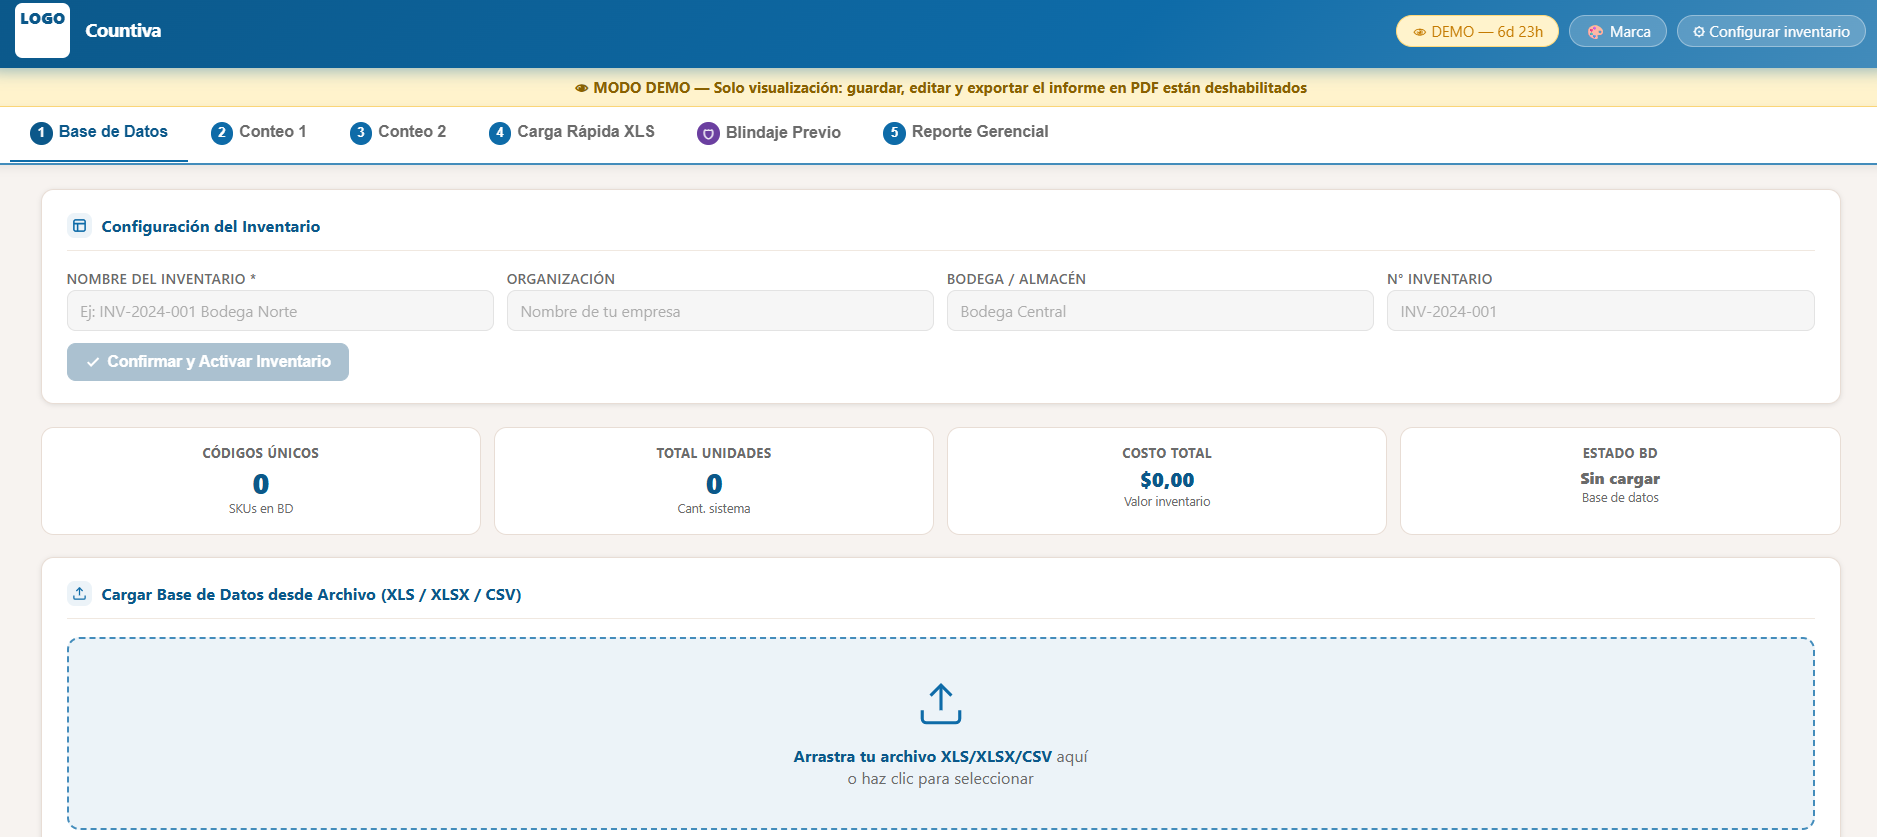Viewport: 1877px width, 837px height.
Task: Click the 'Cargar Base de Datos desde Archivo' heading
Action: 311,595
